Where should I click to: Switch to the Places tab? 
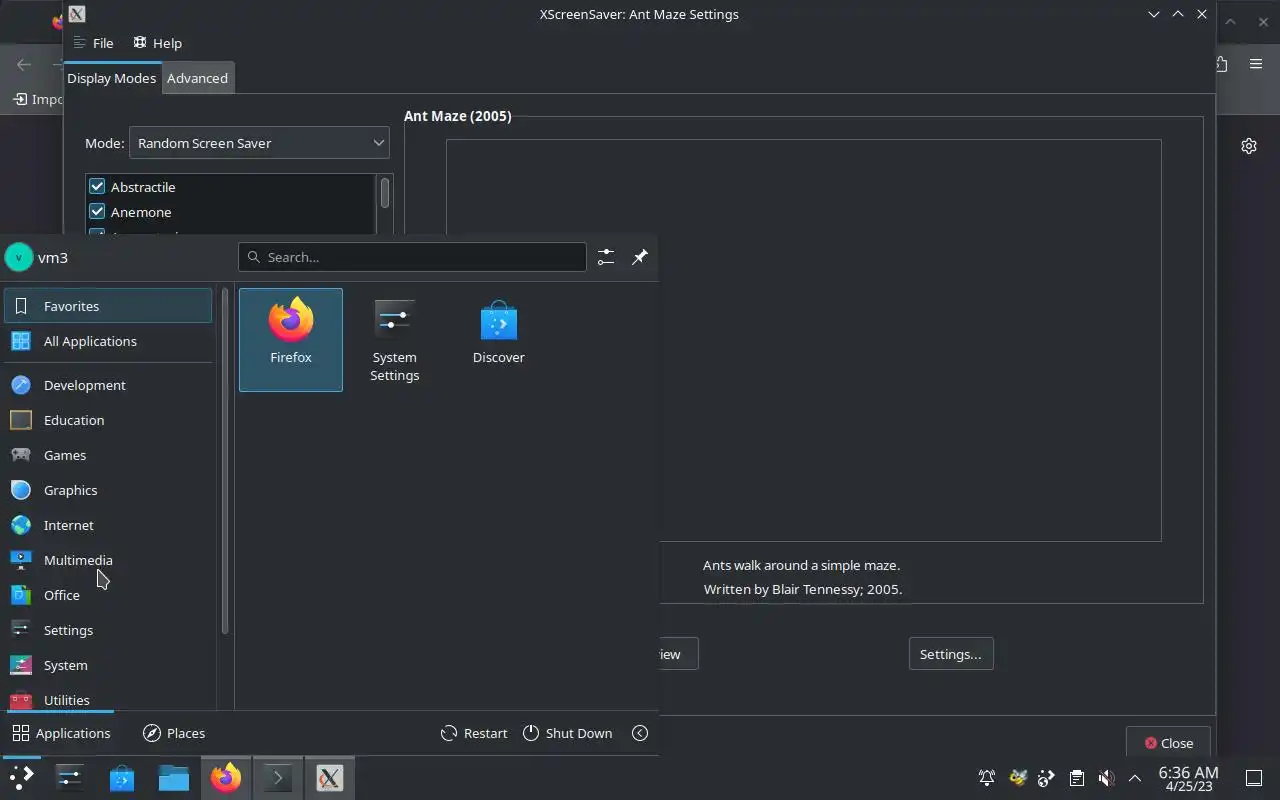click(174, 733)
